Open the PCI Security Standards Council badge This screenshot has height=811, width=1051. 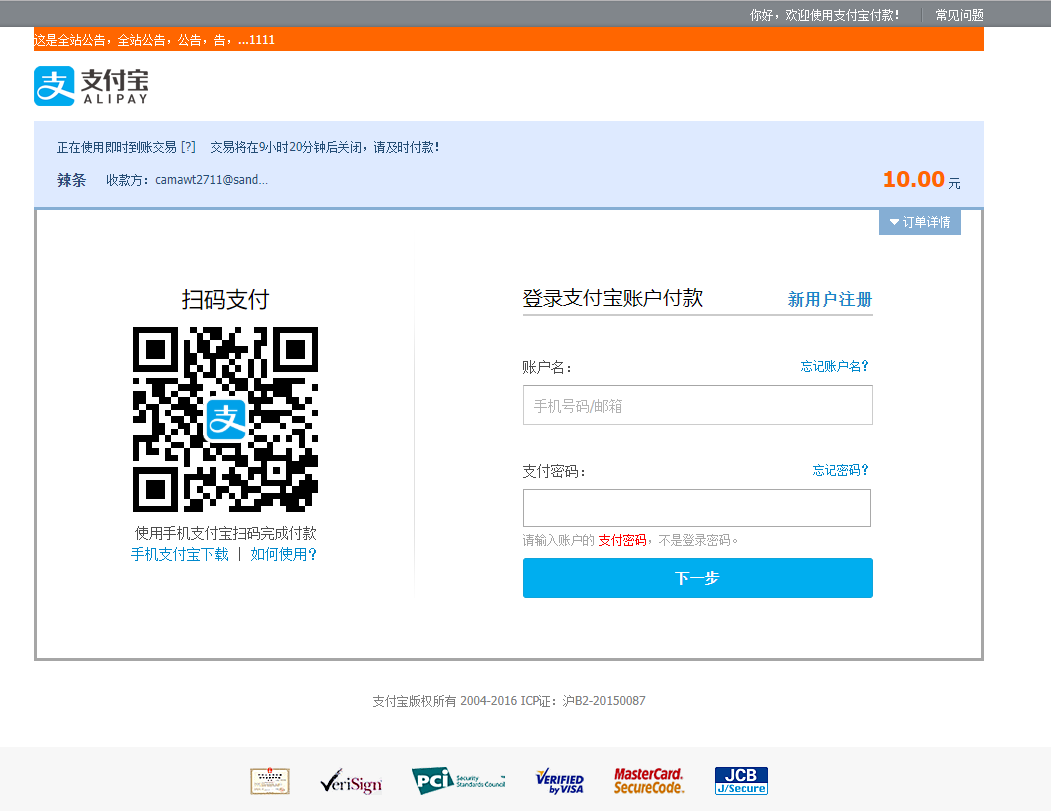[x=458, y=782]
